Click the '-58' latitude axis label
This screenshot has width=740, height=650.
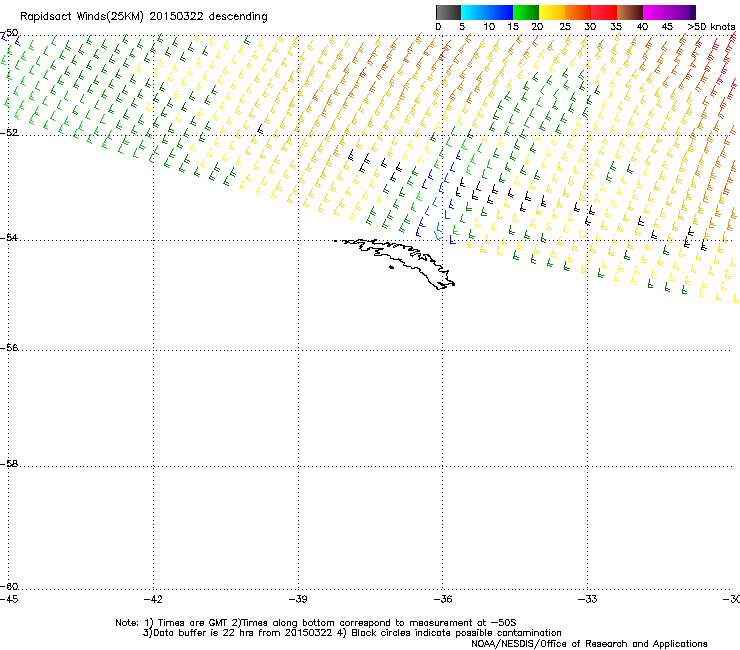(9, 464)
